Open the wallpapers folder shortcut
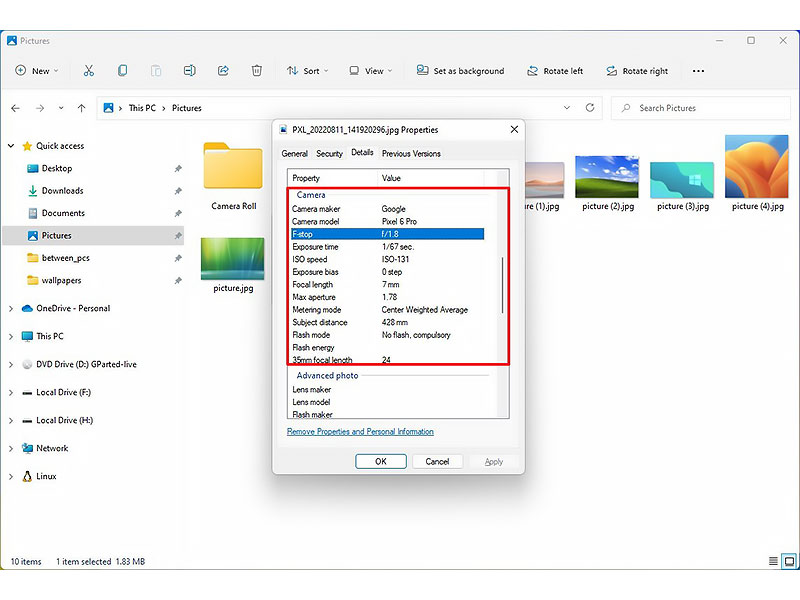The width and height of the screenshot is (800, 600). (x=61, y=281)
